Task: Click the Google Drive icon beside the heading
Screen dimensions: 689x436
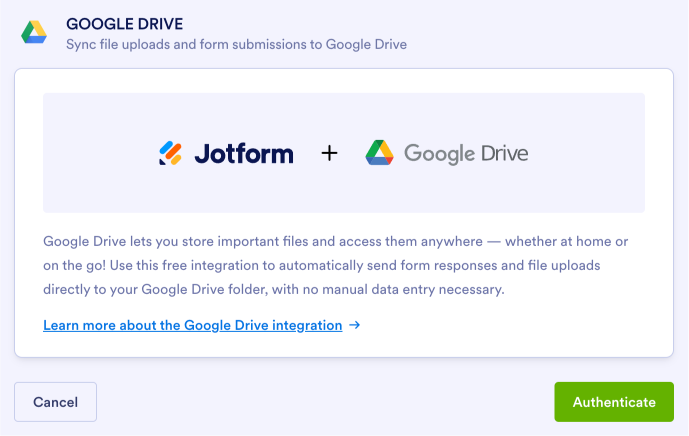Action: pyautogui.click(x=35, y=32)
